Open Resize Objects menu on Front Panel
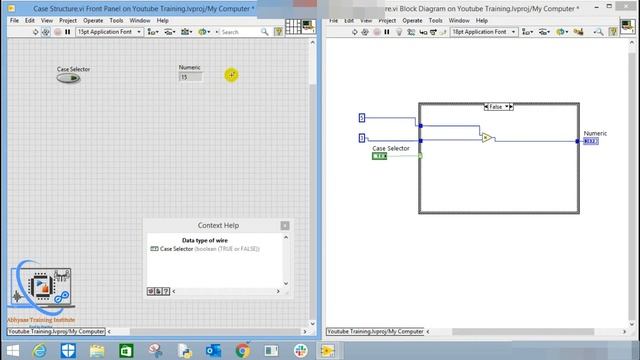640x360 pixels. coord(187,32)
